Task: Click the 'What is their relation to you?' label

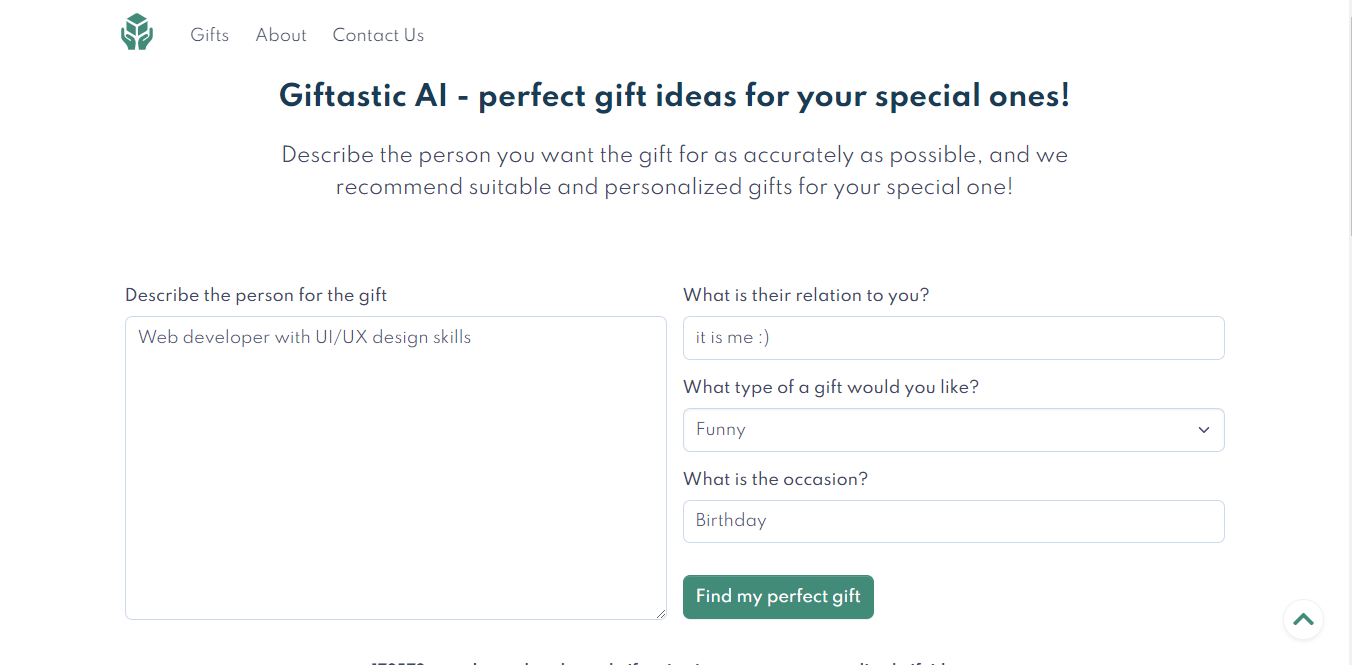Action: pyautogui.click(x=806, y=295)
